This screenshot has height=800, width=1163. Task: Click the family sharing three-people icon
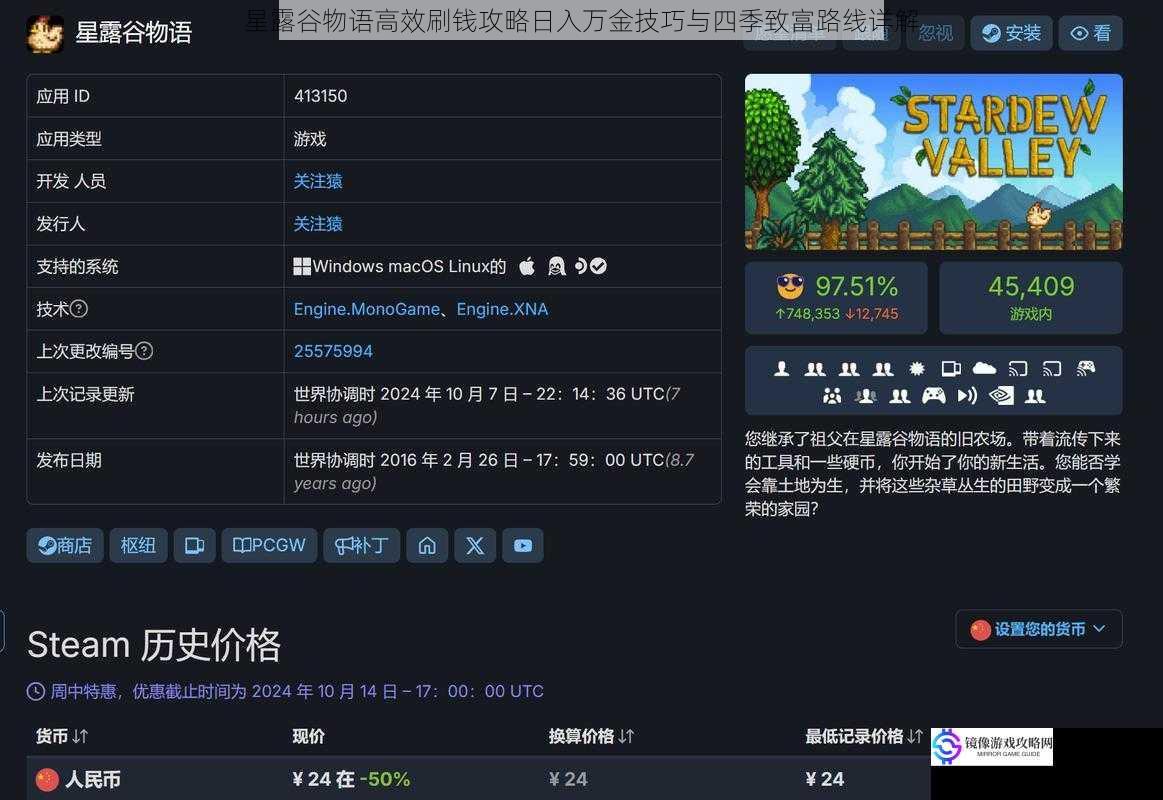[832, 397]
